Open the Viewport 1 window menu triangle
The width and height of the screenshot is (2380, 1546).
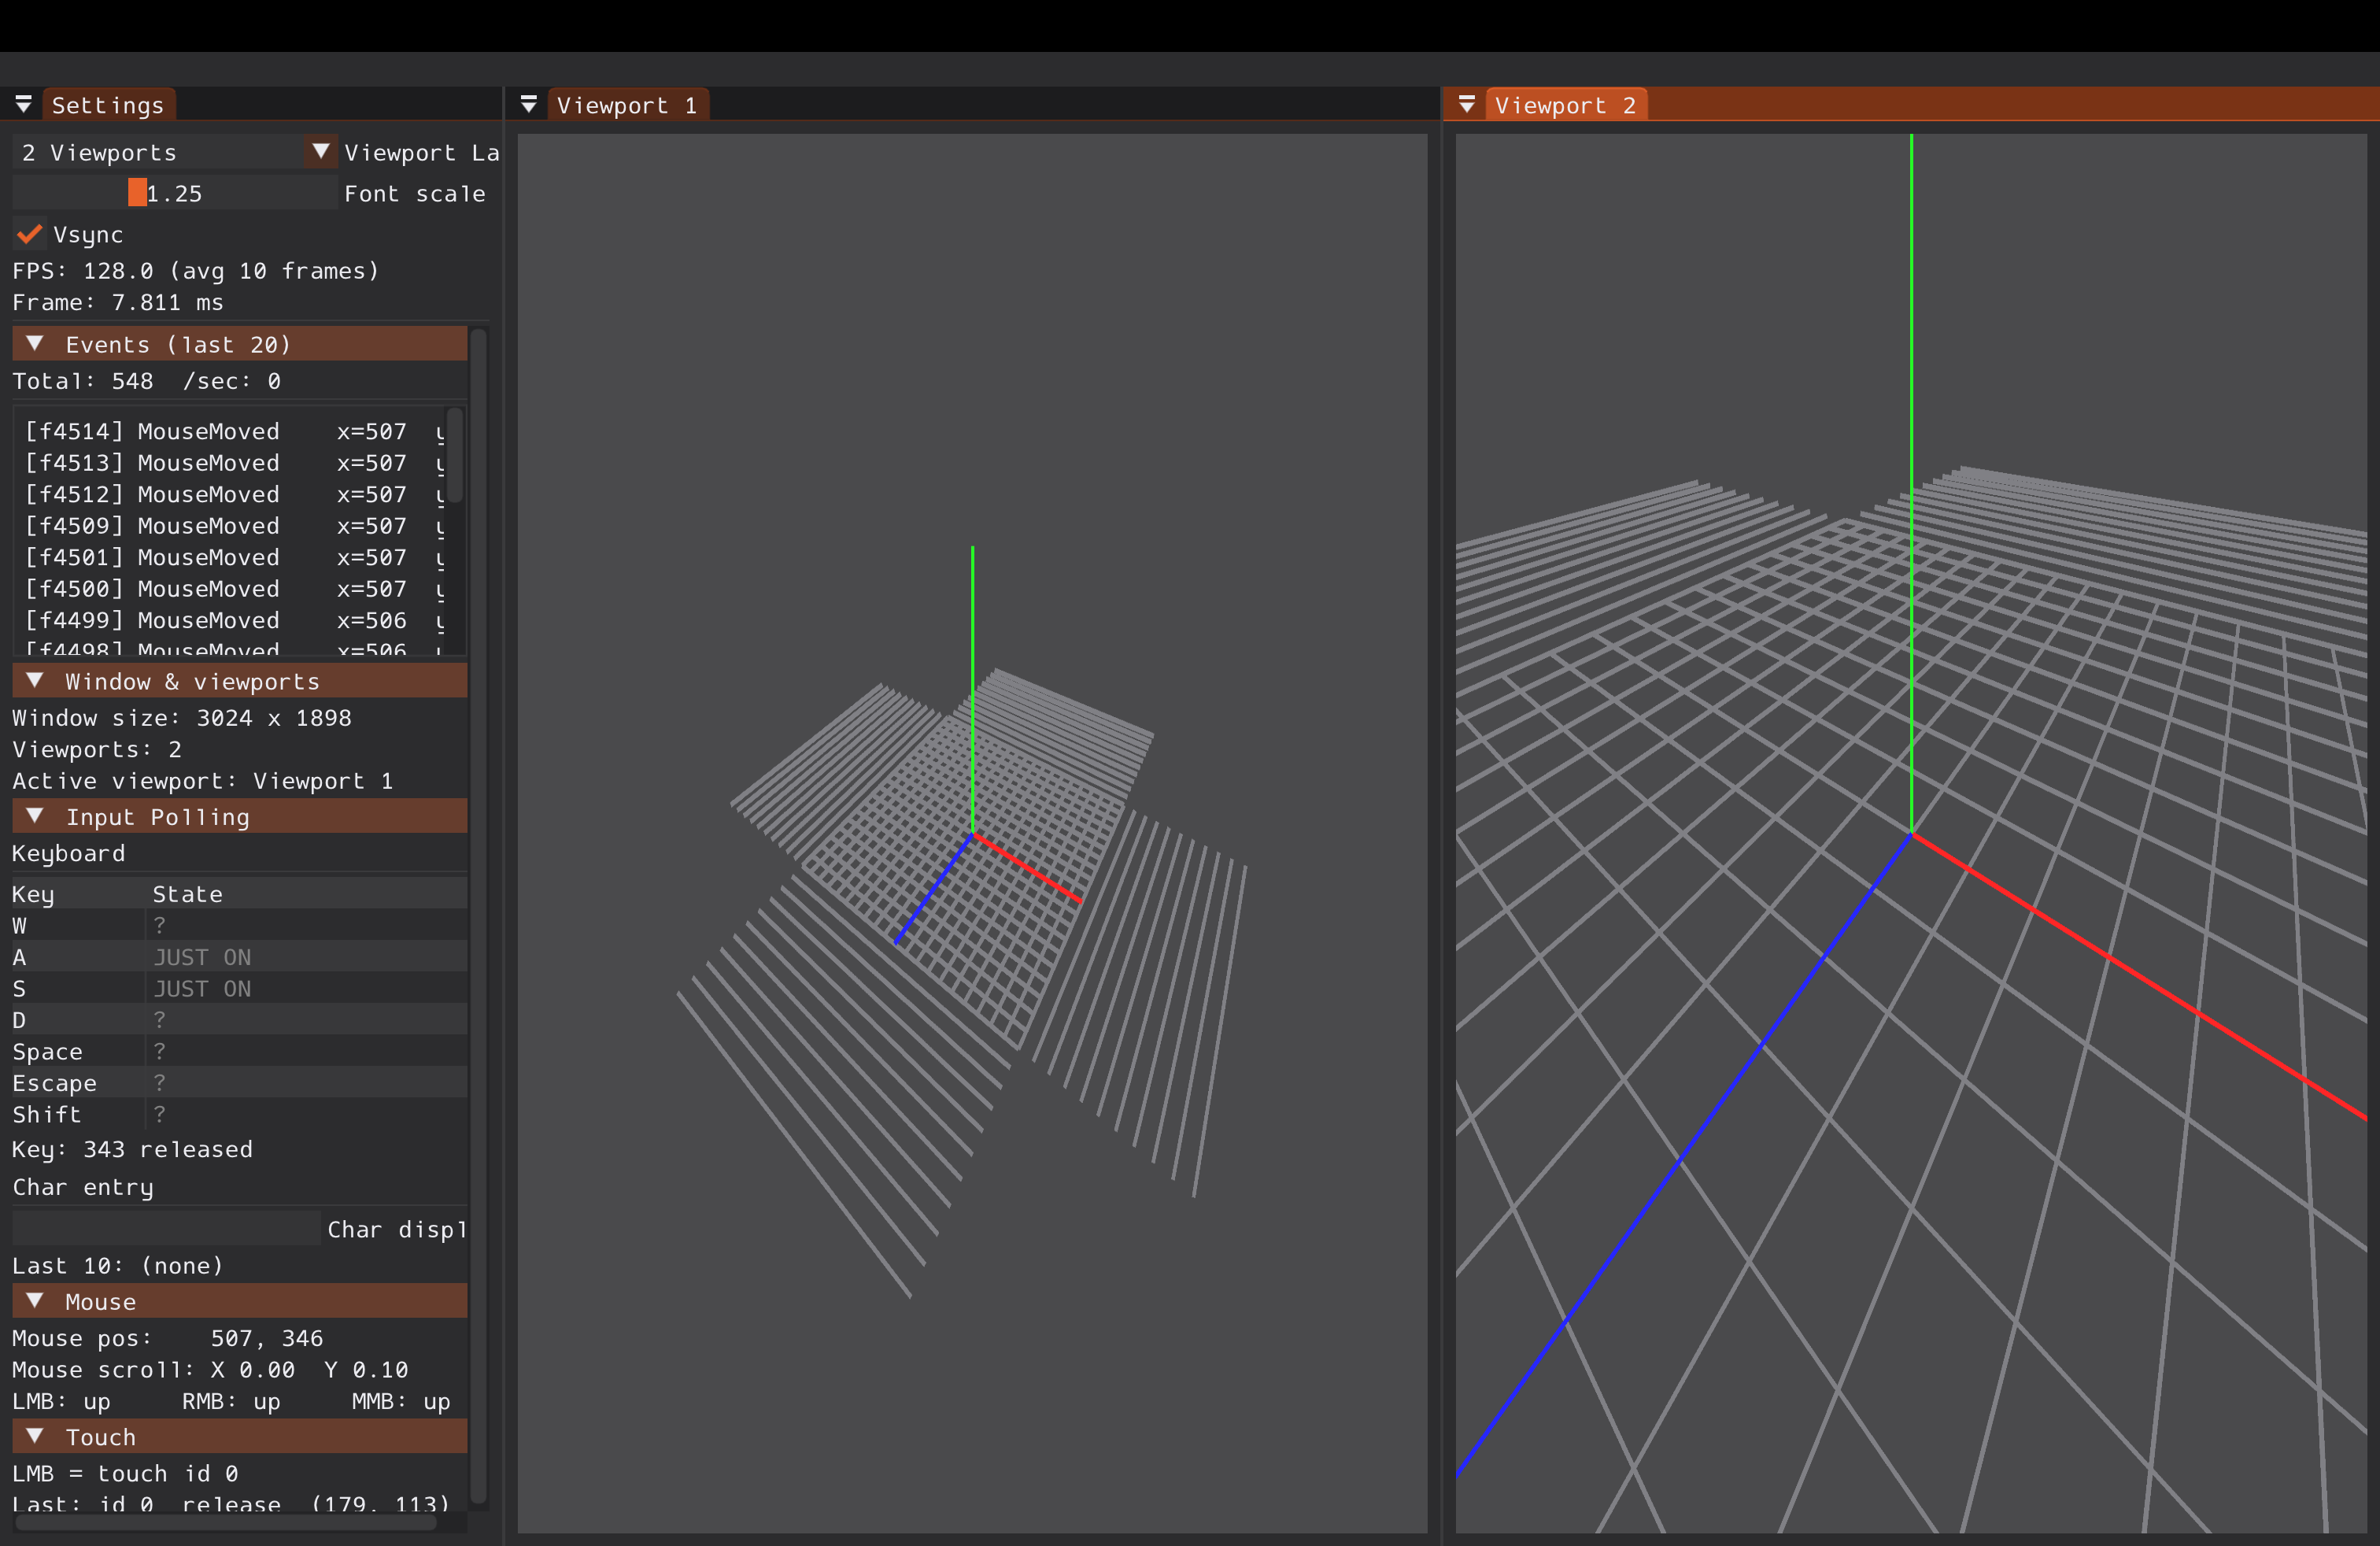[529, 105]
